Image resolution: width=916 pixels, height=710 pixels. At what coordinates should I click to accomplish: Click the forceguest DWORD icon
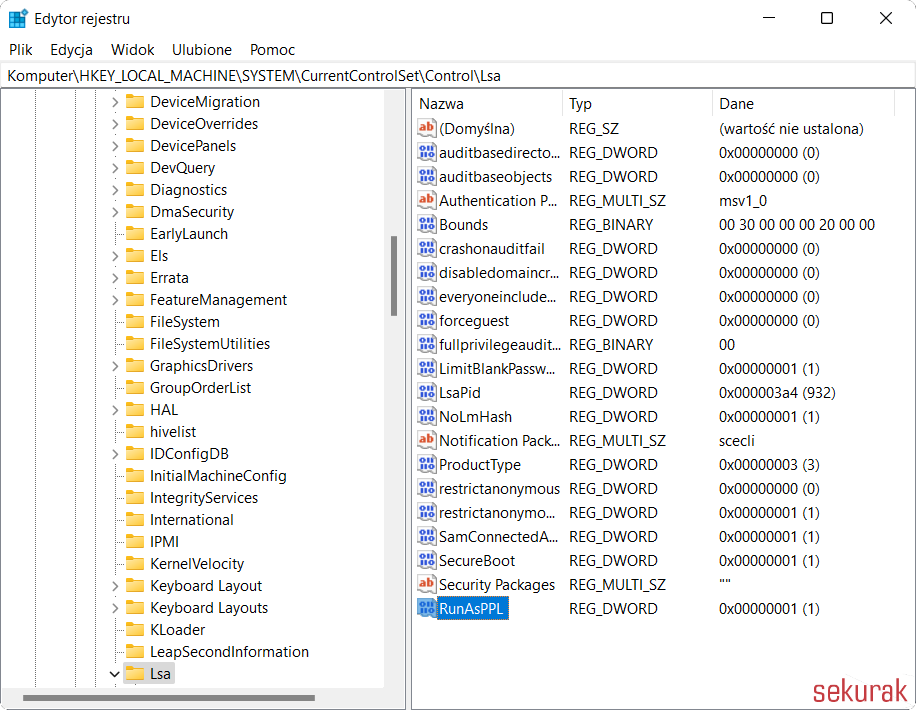[426, 320]
